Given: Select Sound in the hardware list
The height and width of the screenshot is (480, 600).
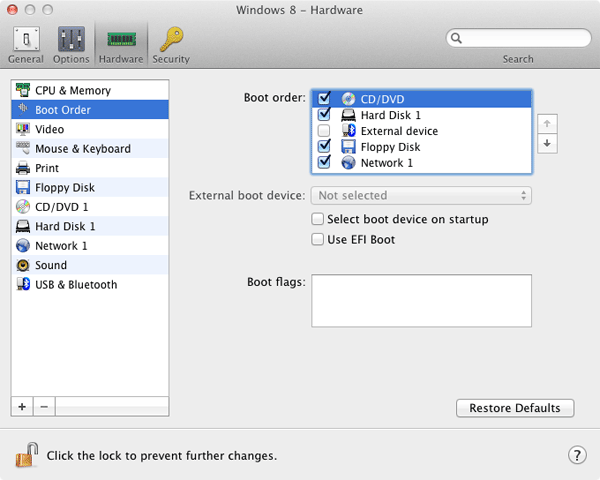Looking at the screenshot, I should (51, 265).
